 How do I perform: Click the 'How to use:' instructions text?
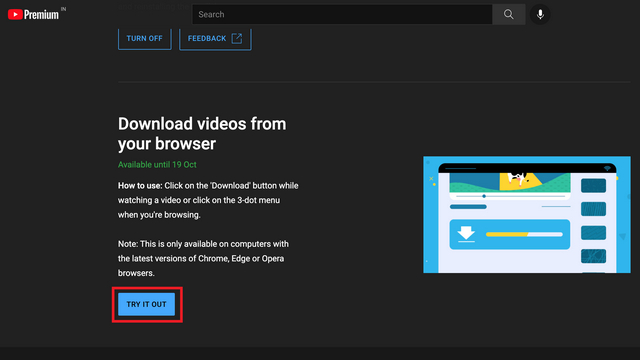[x=208, y=200]
